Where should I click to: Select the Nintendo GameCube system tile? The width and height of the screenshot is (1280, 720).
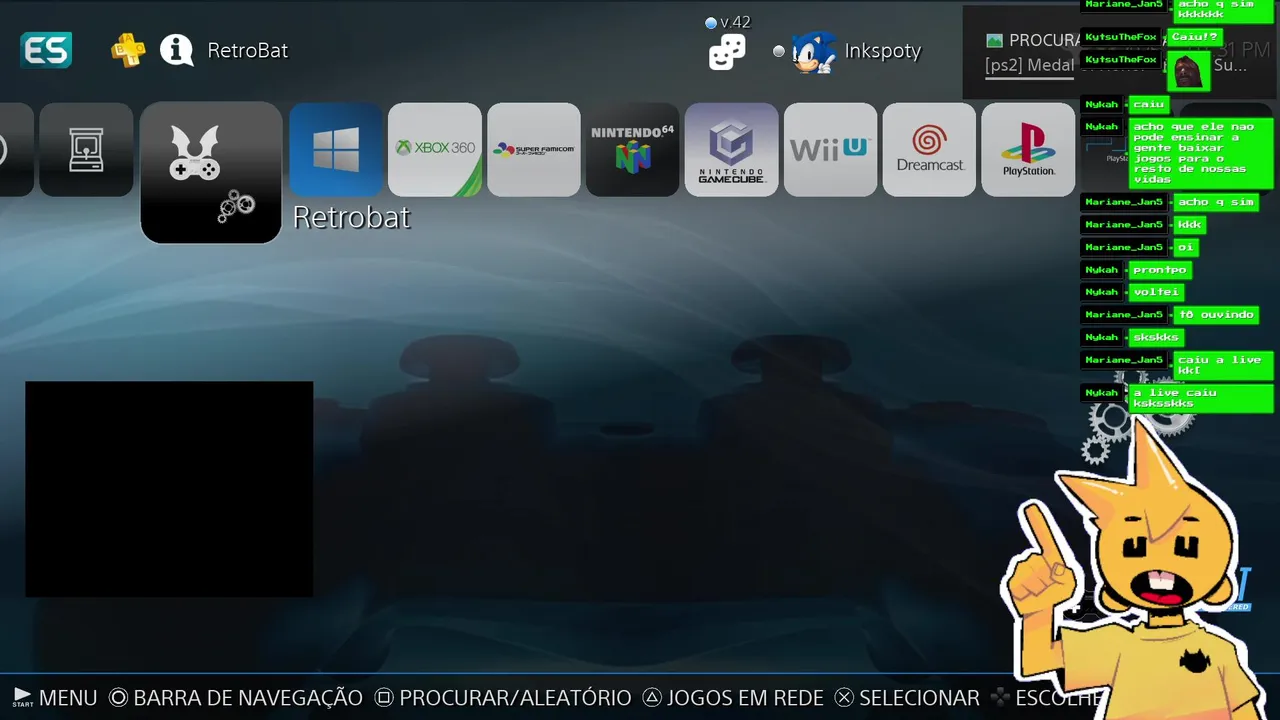click(732, 150)
